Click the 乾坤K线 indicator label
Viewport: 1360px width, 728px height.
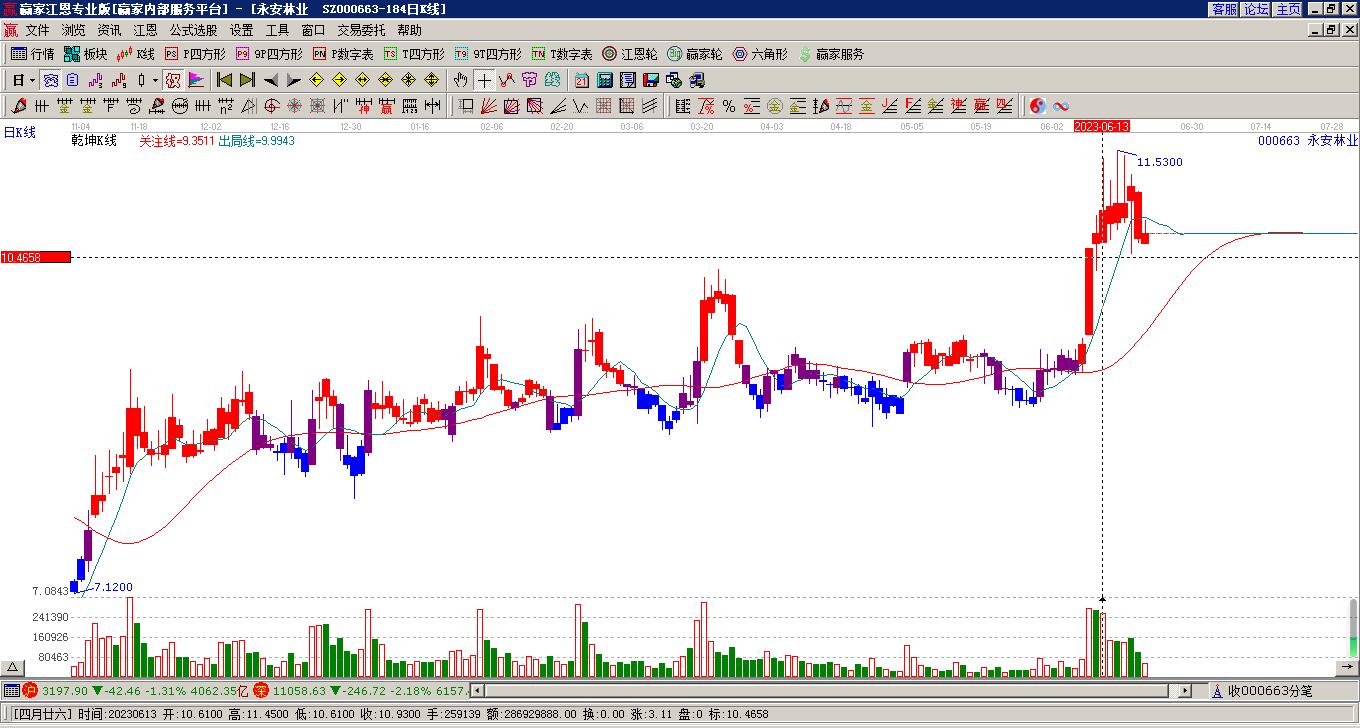click(94, 141)
